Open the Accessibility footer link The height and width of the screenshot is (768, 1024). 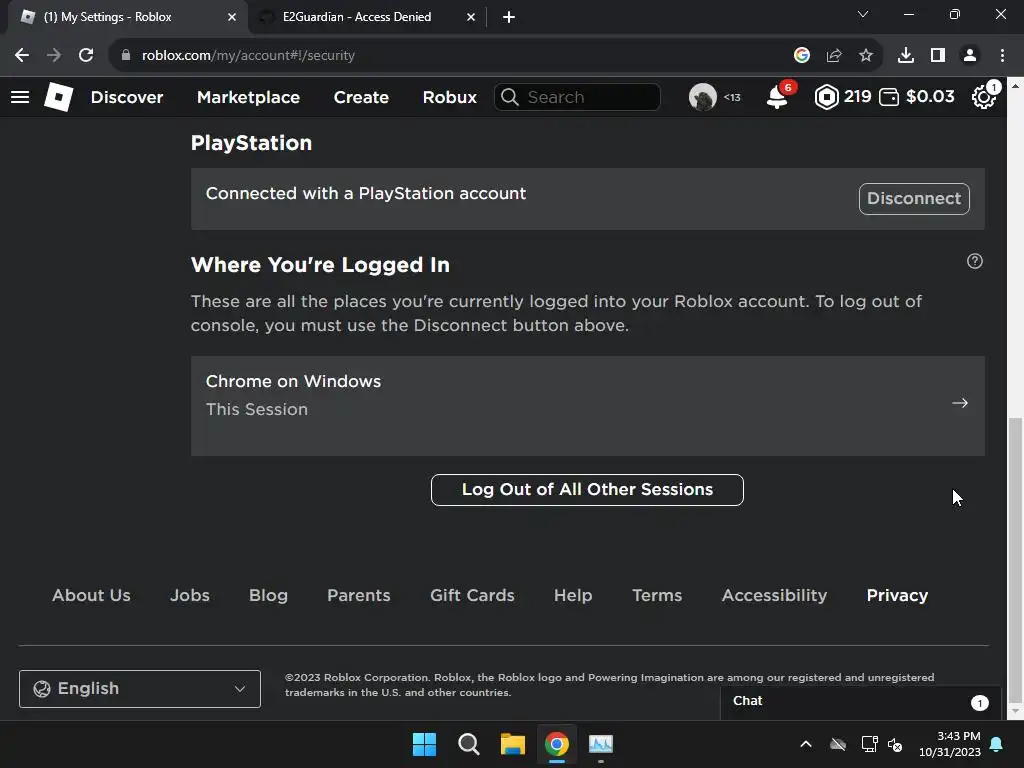coord(774,596)
